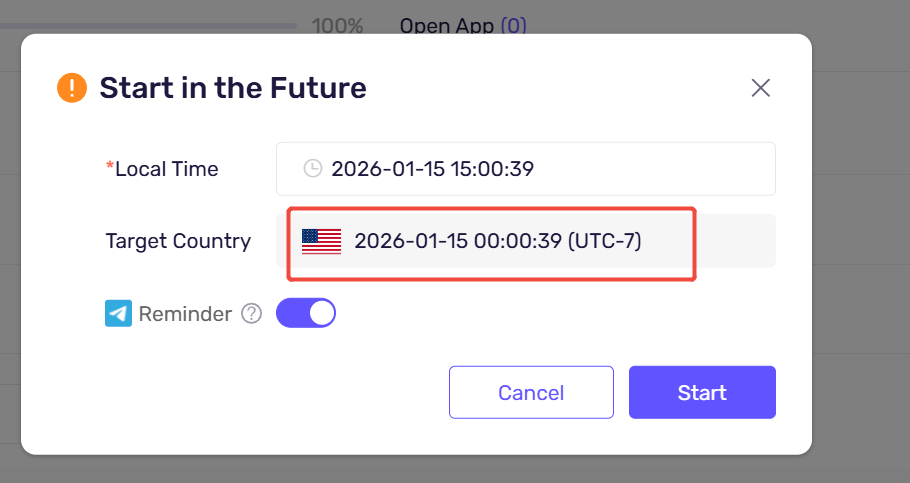
Task: Click the Local Time label
Action: coord(166,169)
